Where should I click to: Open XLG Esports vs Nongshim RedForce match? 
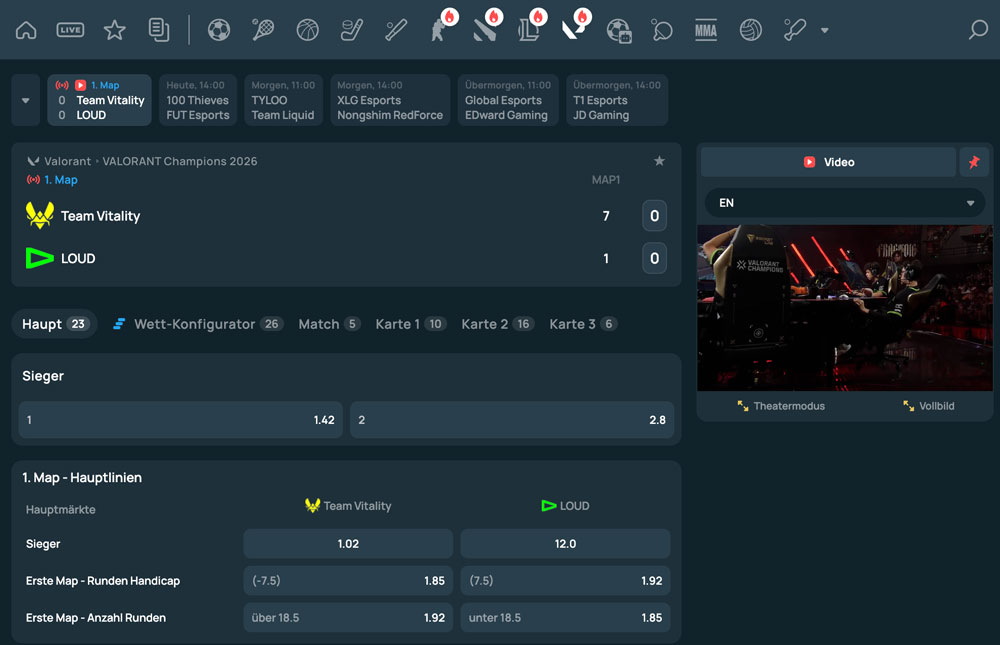tap(390, 100)
